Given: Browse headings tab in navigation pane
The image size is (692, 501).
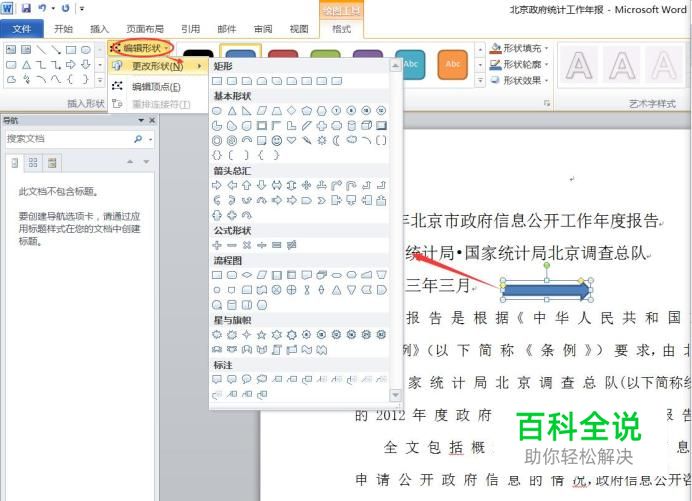Looking at the screenshot, I should (15, 163).
